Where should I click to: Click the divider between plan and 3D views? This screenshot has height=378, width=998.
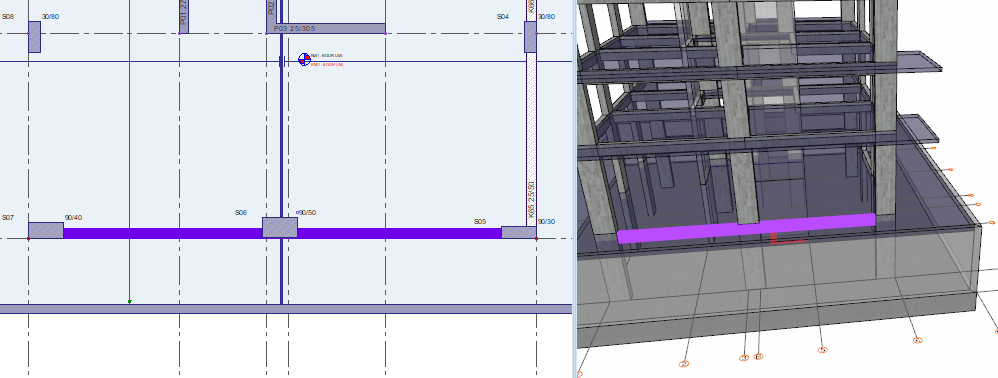pyautogui.click(x=575, y=189)
